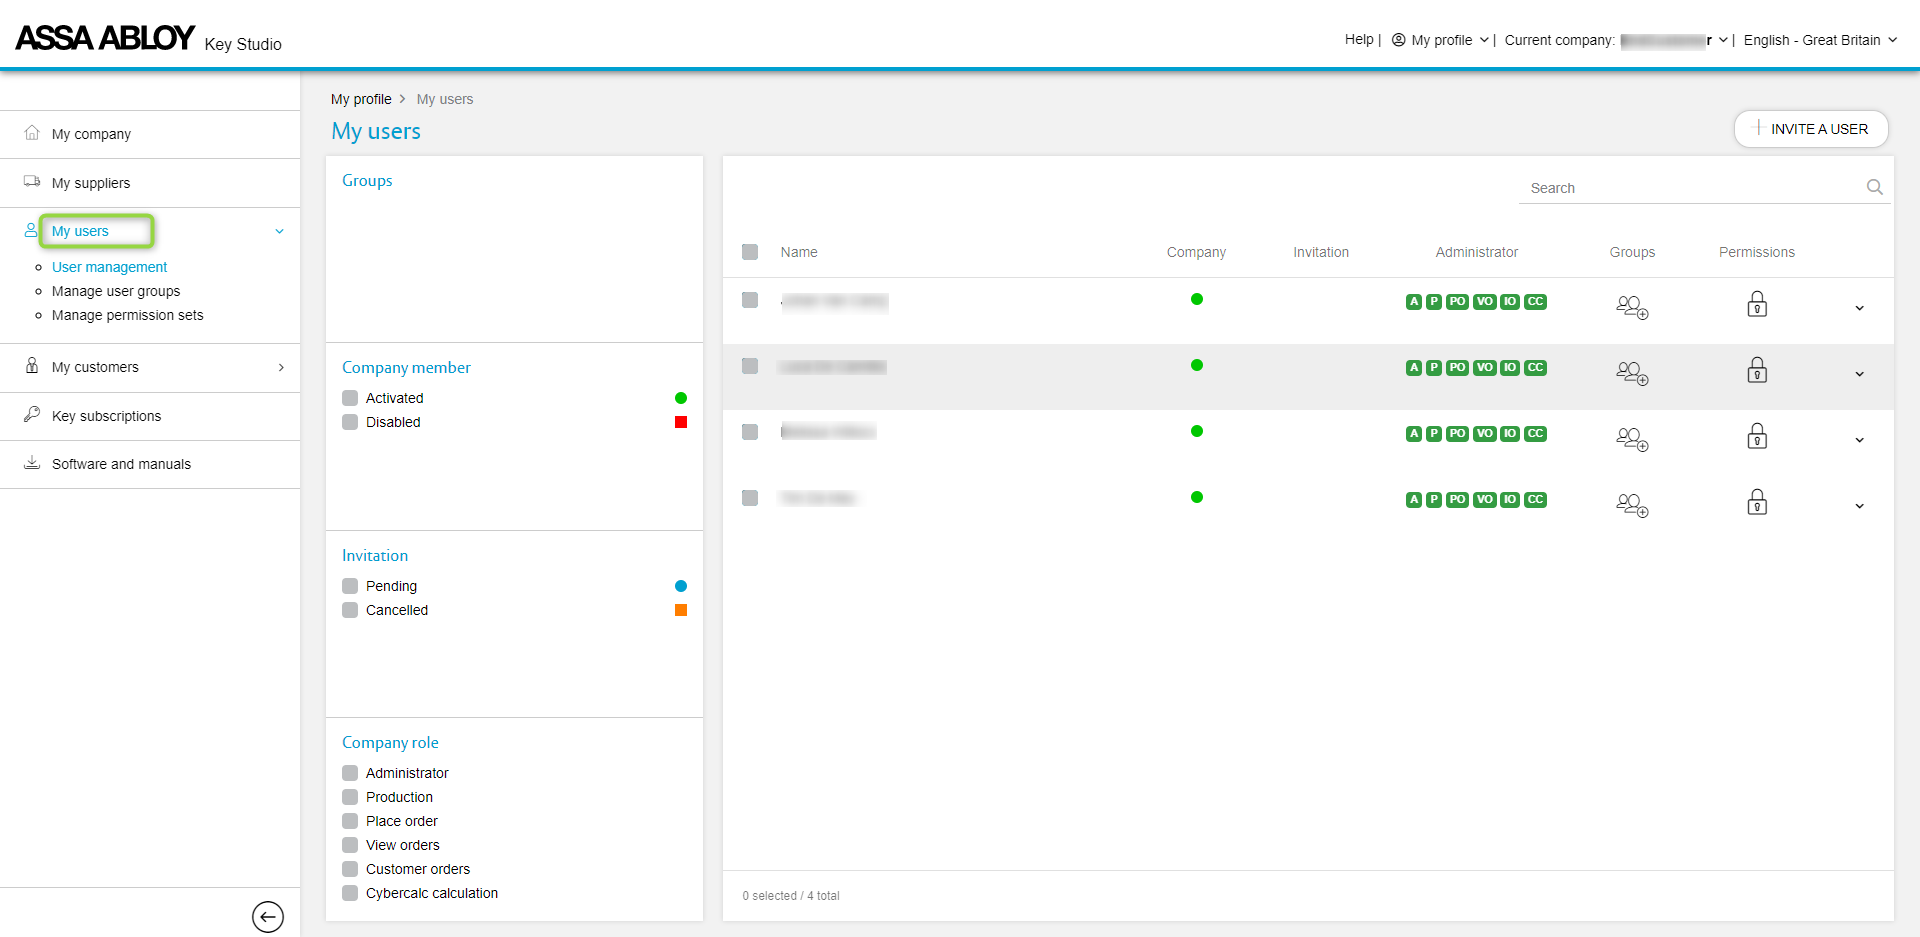Open permissions lock for the third user row
This screenshot has width=1920, height=937.
click(1757, 436)
